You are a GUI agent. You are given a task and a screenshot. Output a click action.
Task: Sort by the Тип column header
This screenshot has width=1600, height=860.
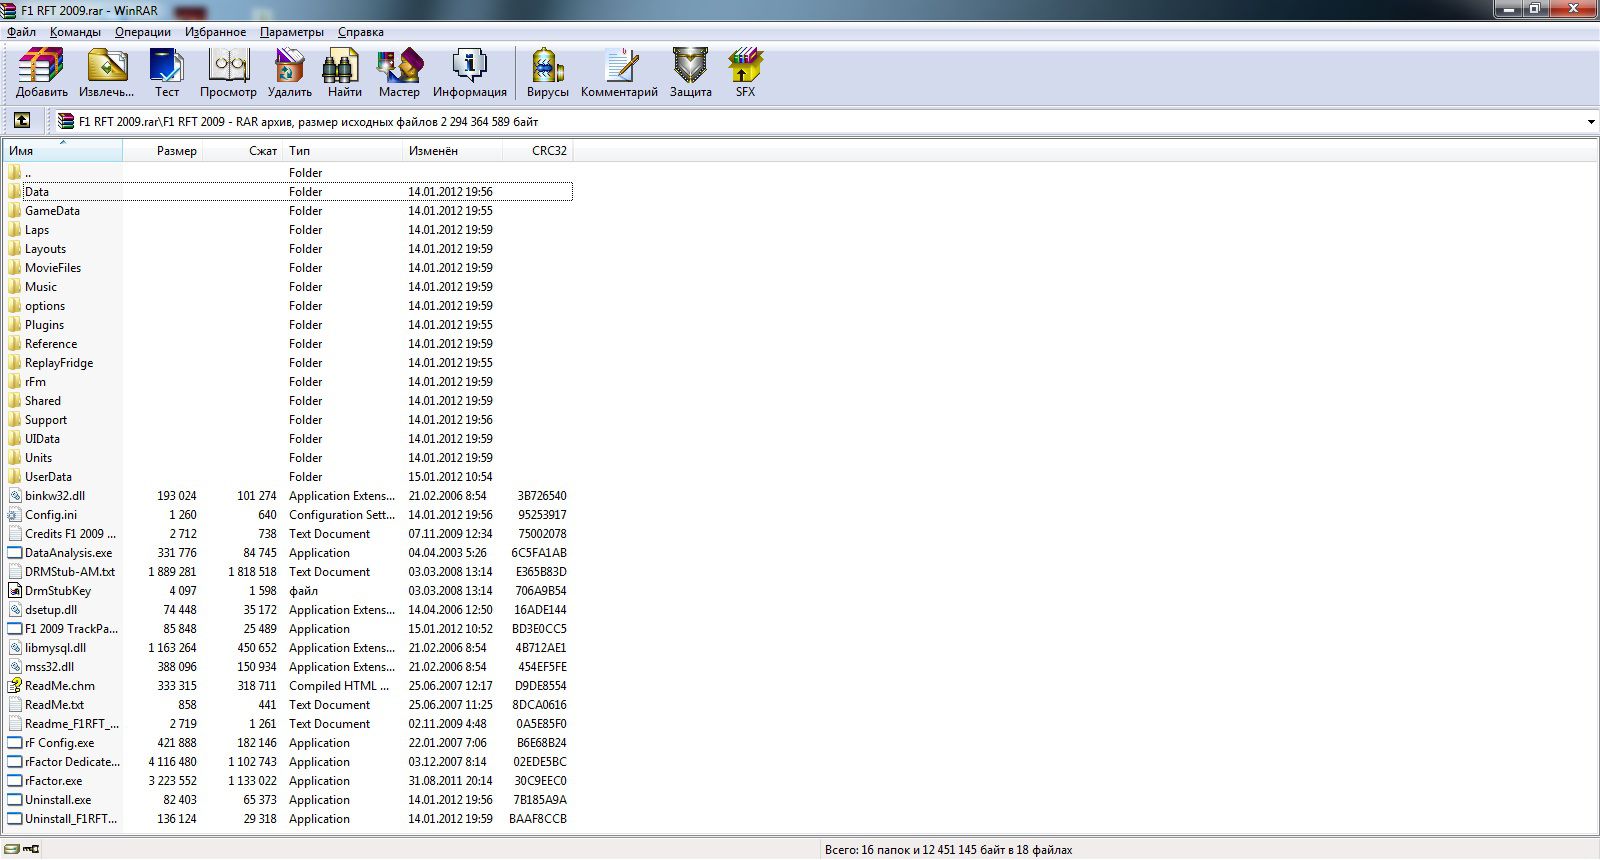coord(342,151)
